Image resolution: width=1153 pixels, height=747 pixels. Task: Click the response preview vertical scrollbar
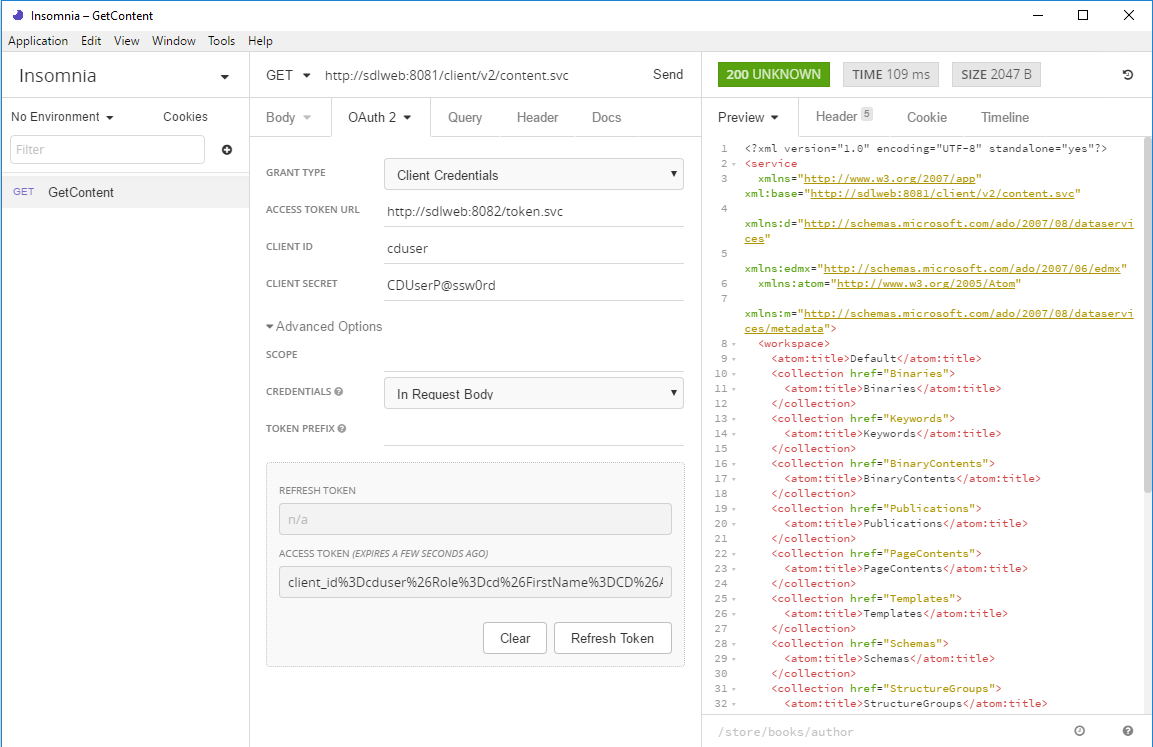coord(1146,300)
